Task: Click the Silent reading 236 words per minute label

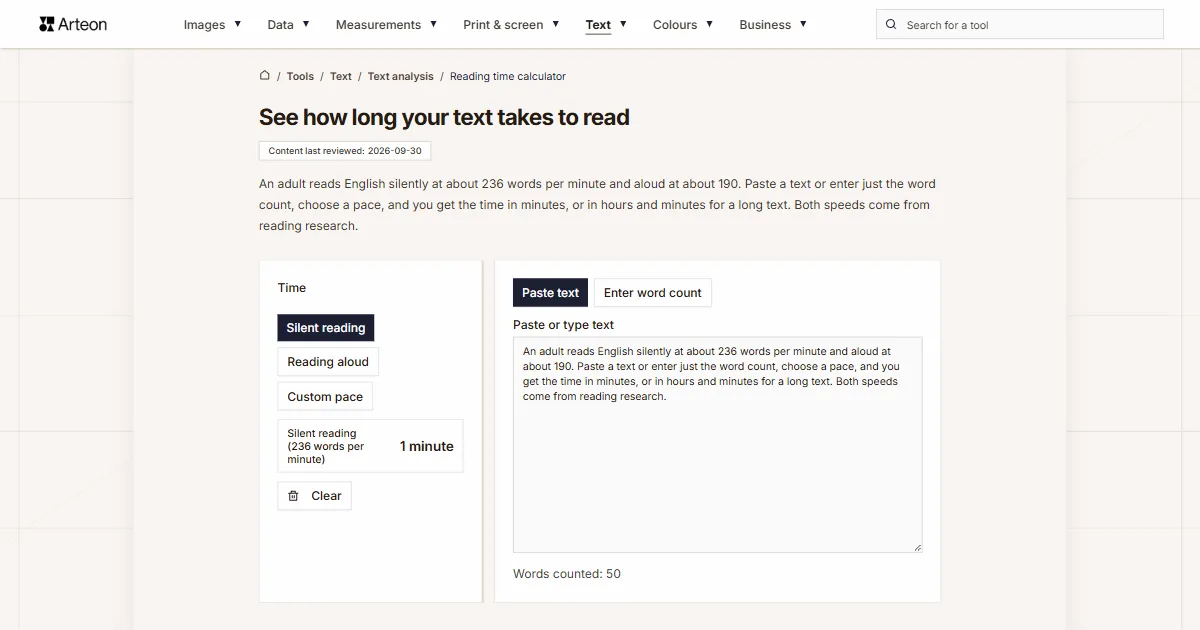Action: coord(326,446)
